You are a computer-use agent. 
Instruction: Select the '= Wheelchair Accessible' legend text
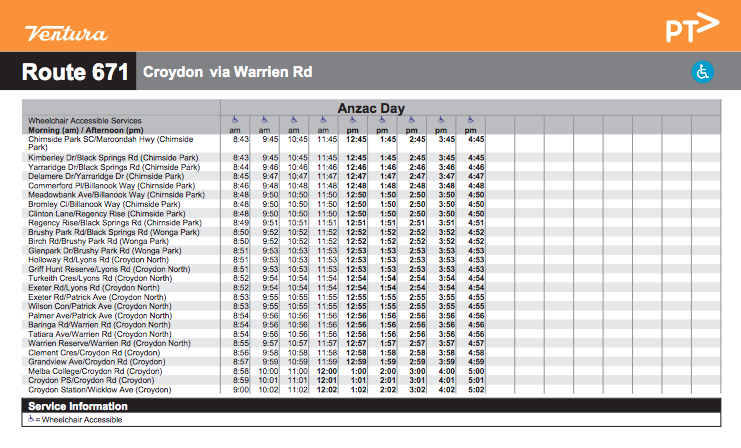pyautogui.click(x=79, y=420)
